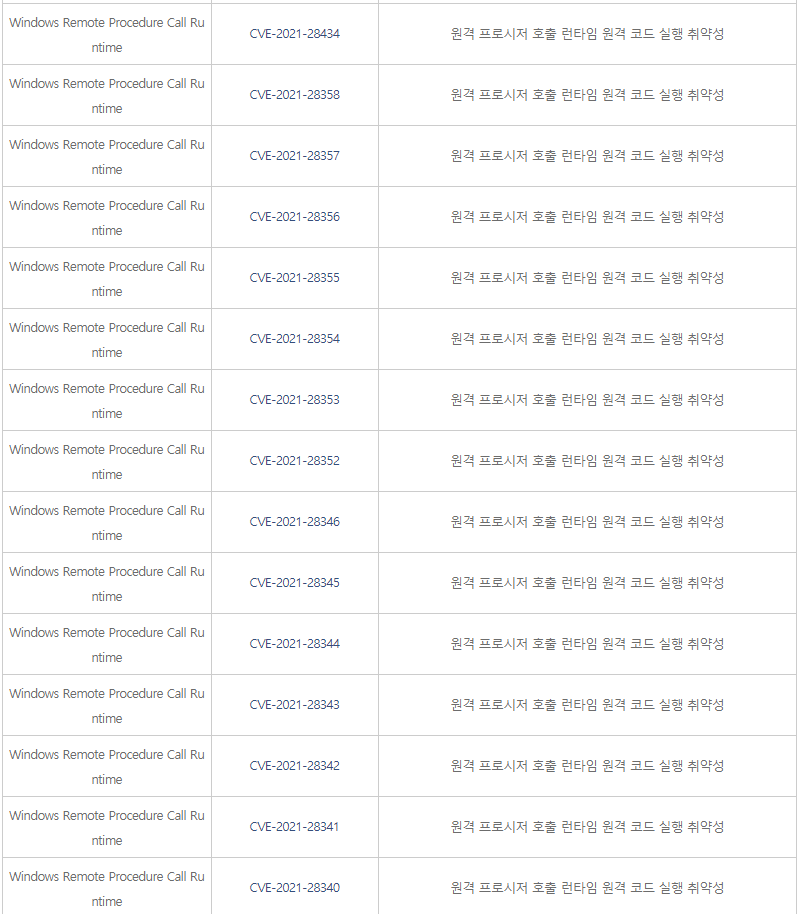Open the CVE-2021-28434 link
The width and height of the screenshot is (798, 914).
pyautogui.click(x=294, y=34)
